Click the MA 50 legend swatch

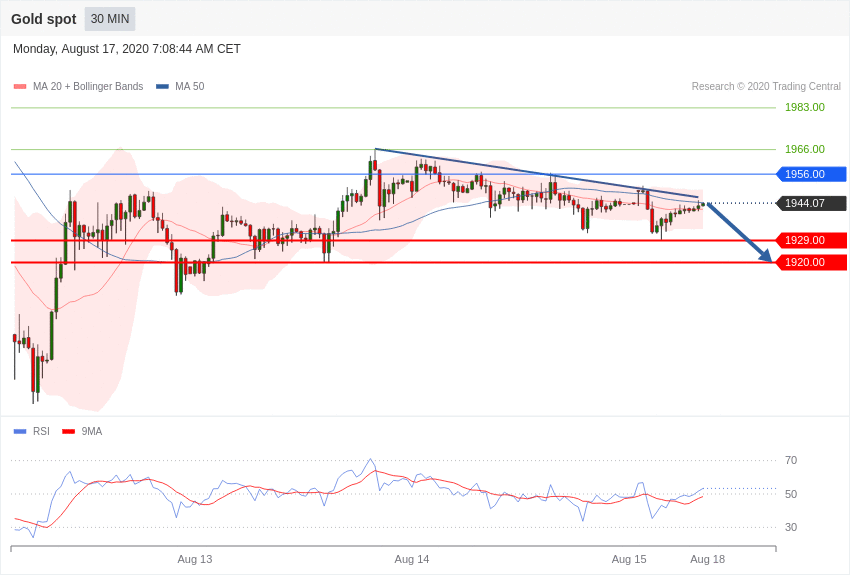coord(163,87)
